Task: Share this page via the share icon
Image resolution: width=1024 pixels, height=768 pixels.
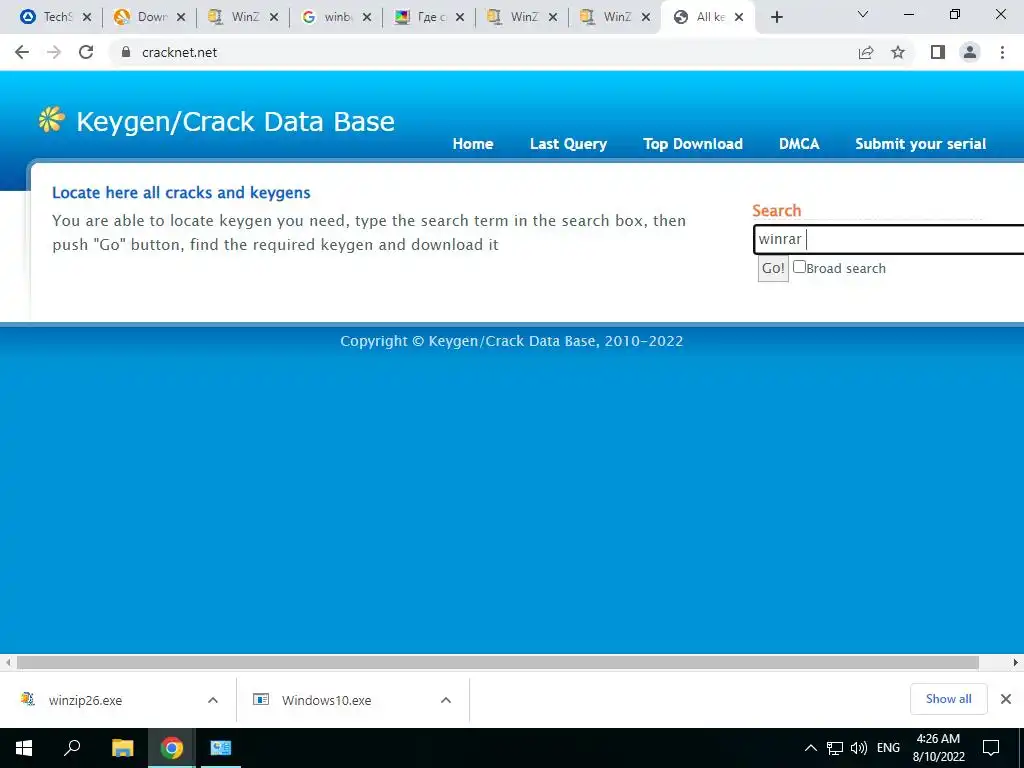Action: coord(866,52)
